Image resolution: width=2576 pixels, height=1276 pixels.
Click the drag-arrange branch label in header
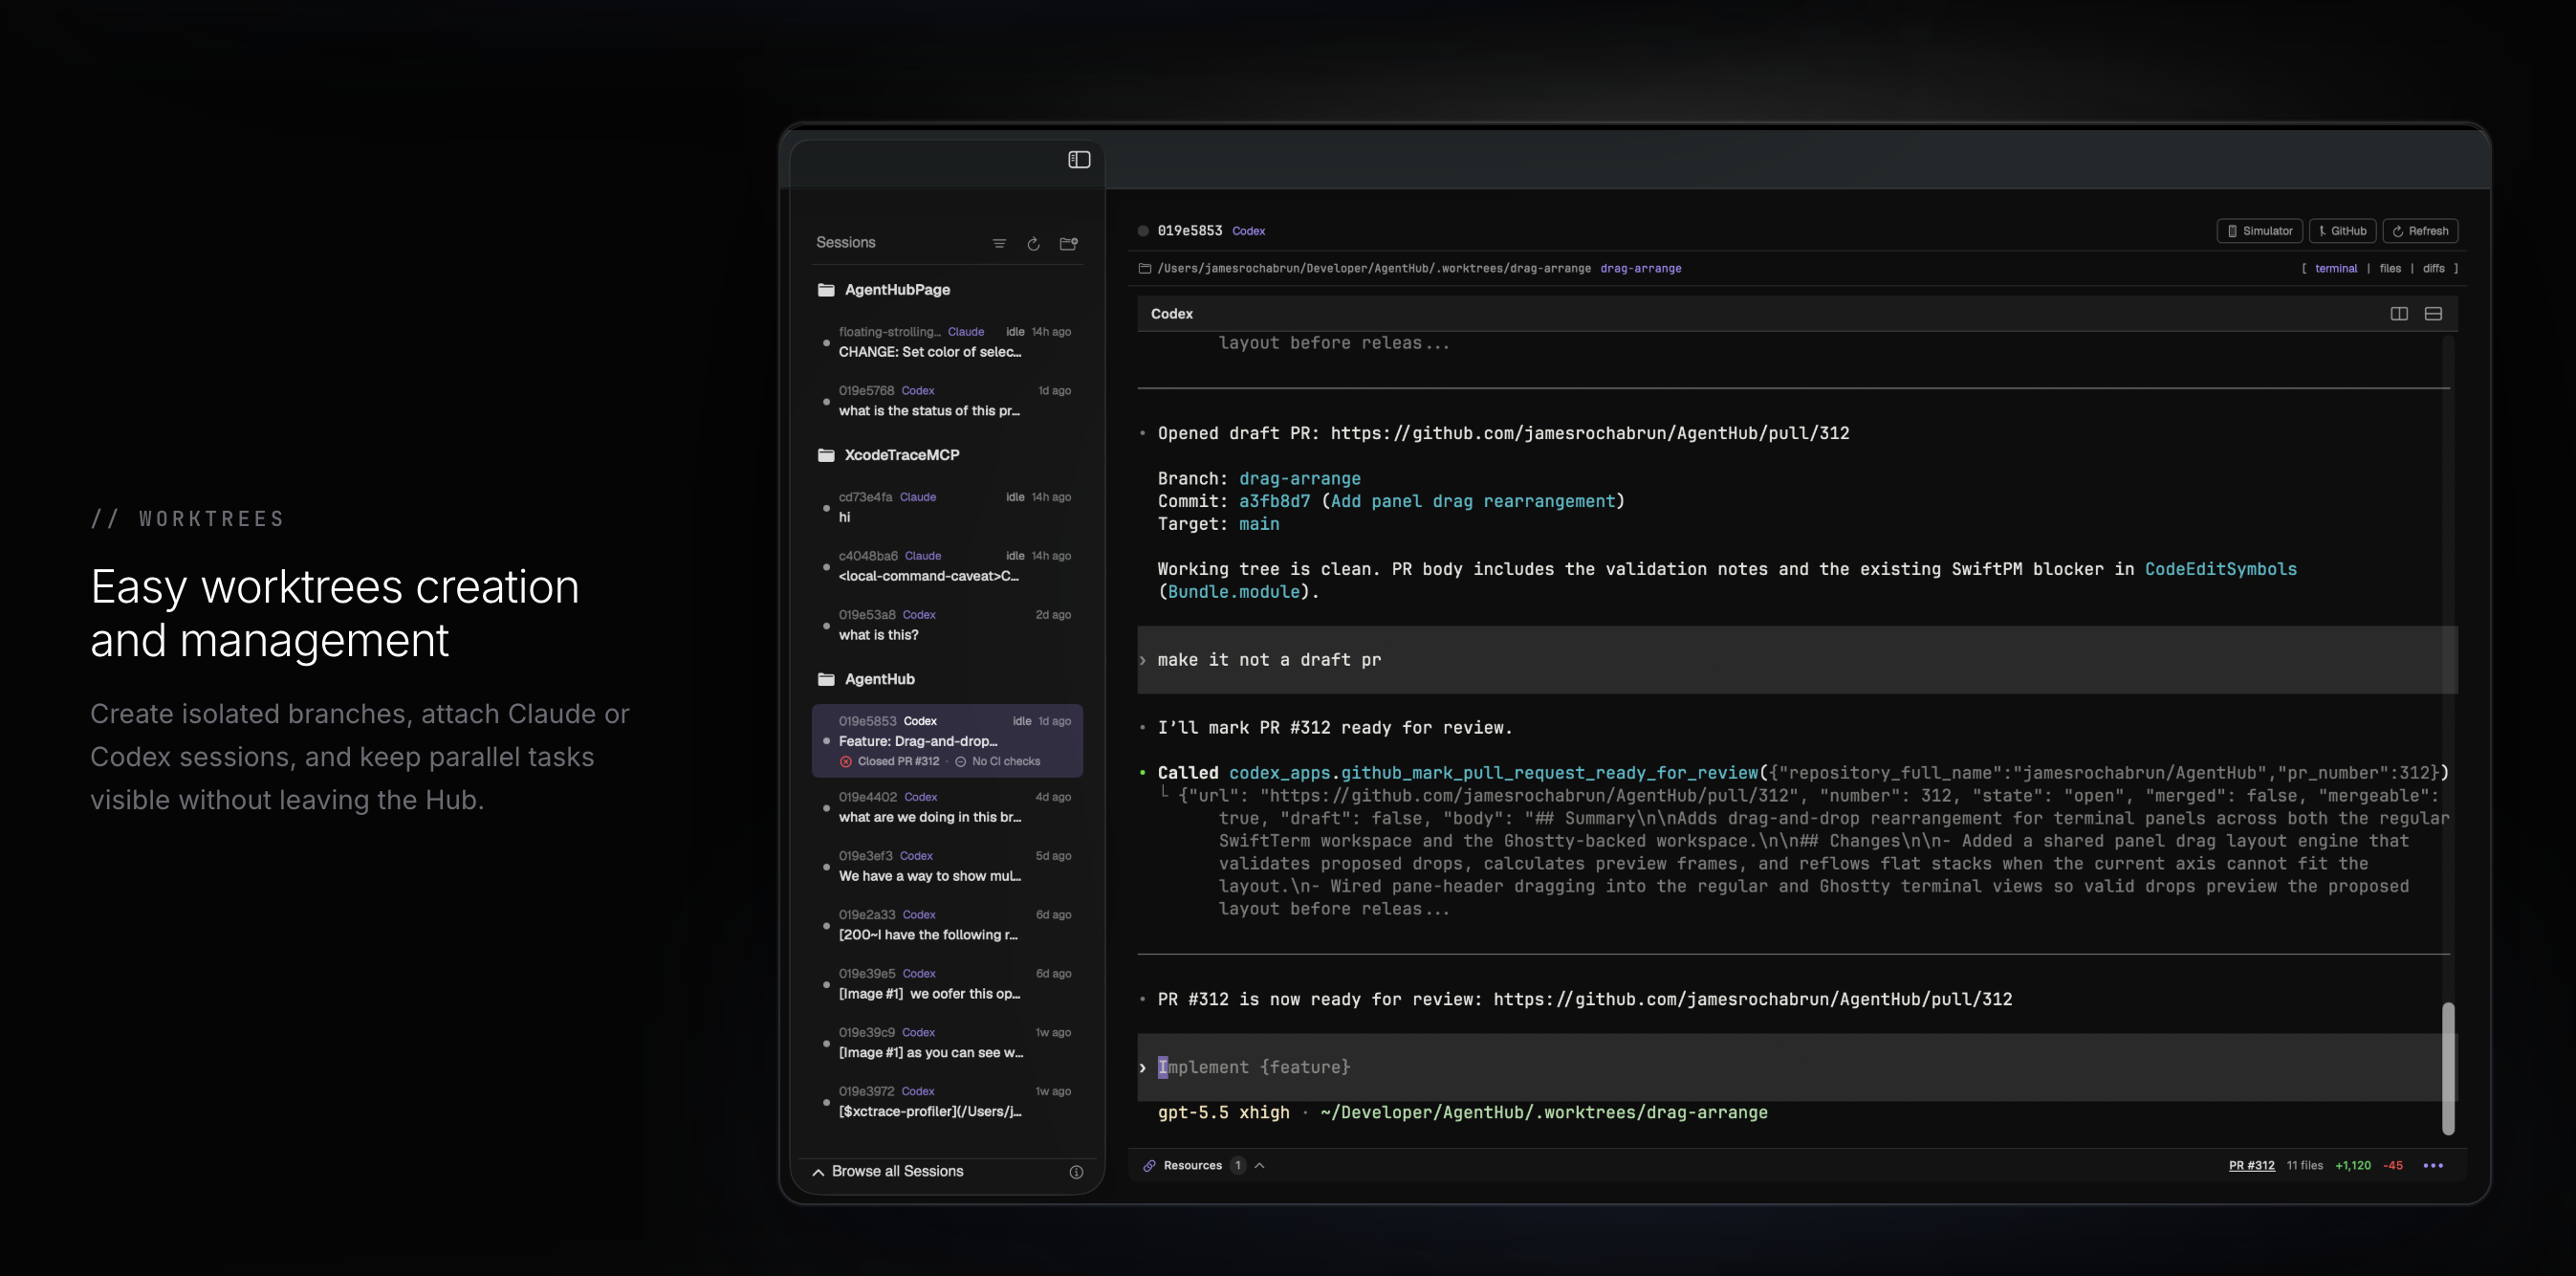1640,268
